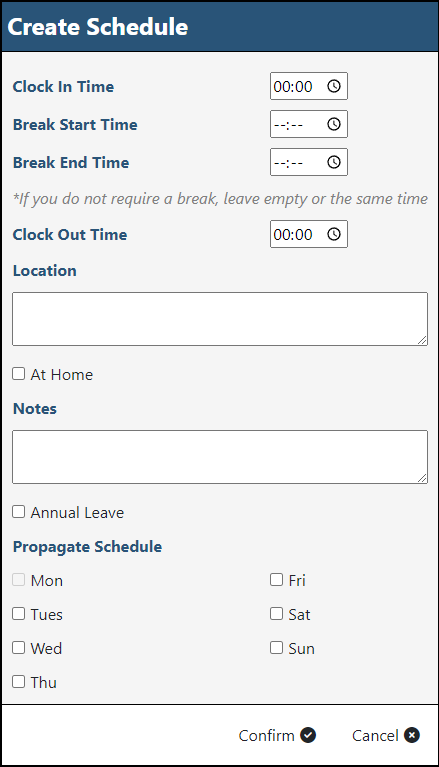439x767 pixels.
Task: Click the Break Start Time empty field
Action: pyautogui.click(x=309, y=124)
